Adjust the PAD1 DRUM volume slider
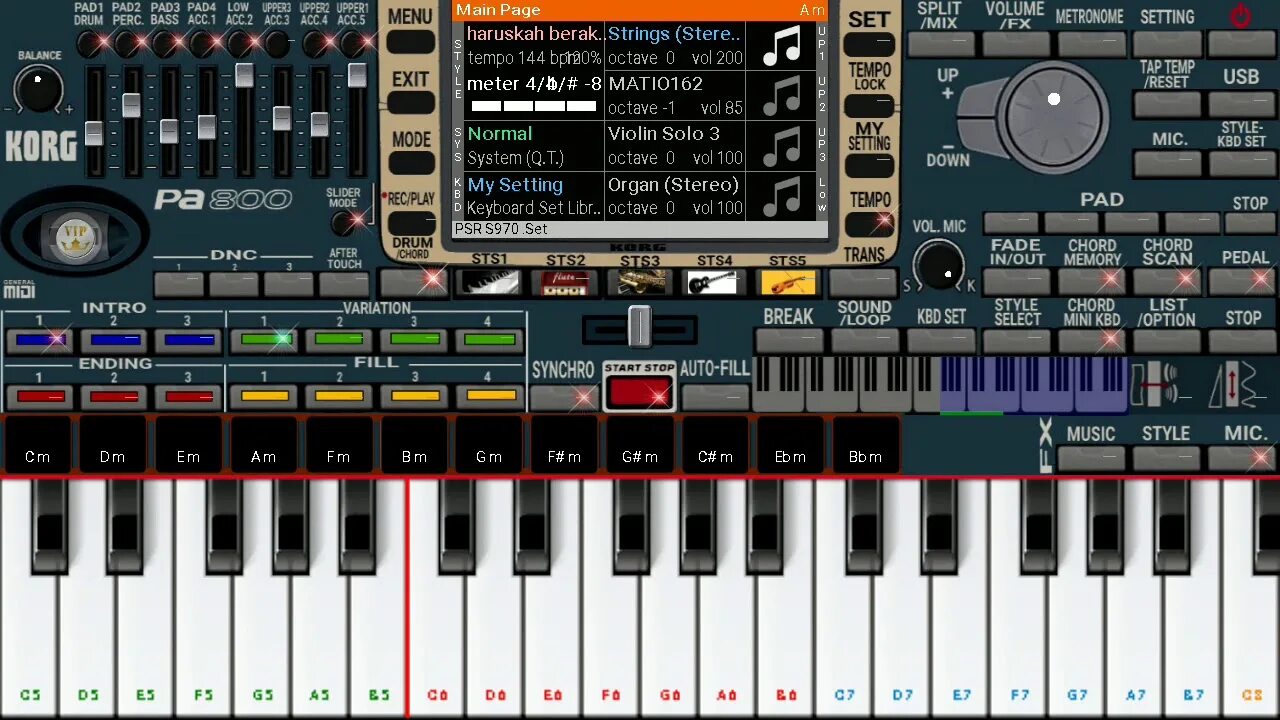1280x720 pixels. coord(93,132)
